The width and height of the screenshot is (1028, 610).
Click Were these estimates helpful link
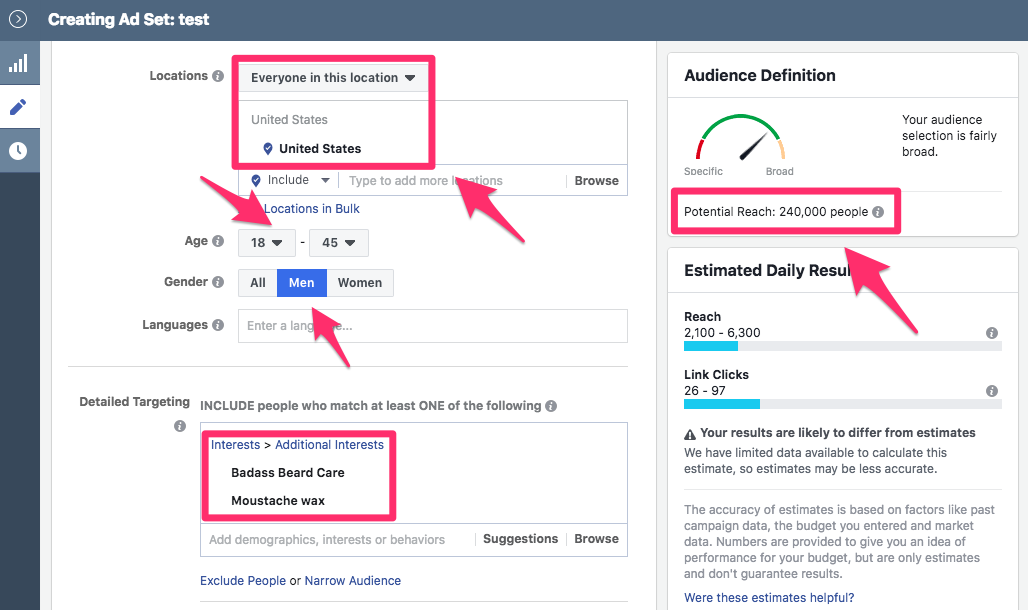[x=769, y=598]
